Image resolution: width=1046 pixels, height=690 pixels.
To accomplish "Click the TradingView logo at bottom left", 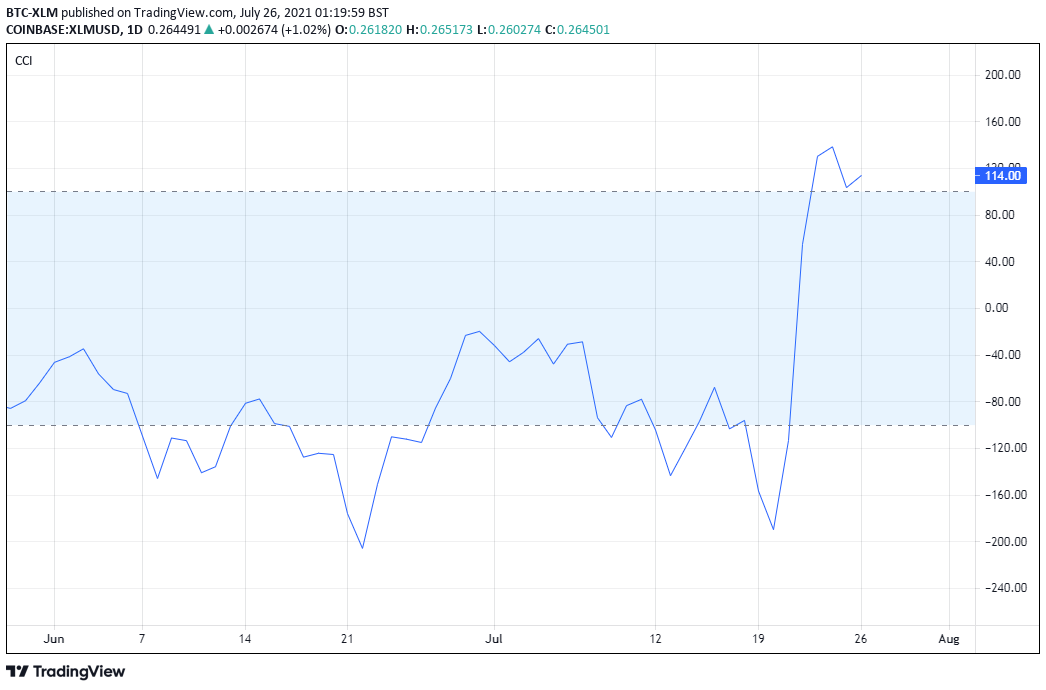I will [x=65, y=671].
